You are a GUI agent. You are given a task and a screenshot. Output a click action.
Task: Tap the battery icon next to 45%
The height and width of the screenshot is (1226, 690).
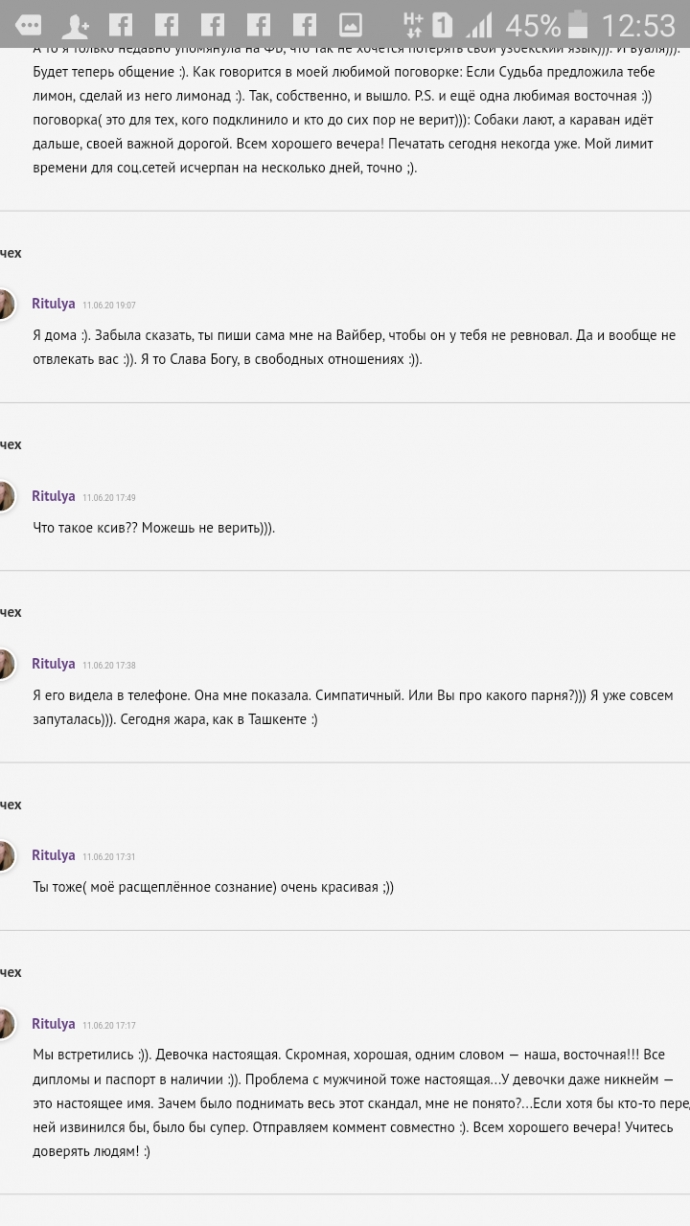[x=578, y=24]
